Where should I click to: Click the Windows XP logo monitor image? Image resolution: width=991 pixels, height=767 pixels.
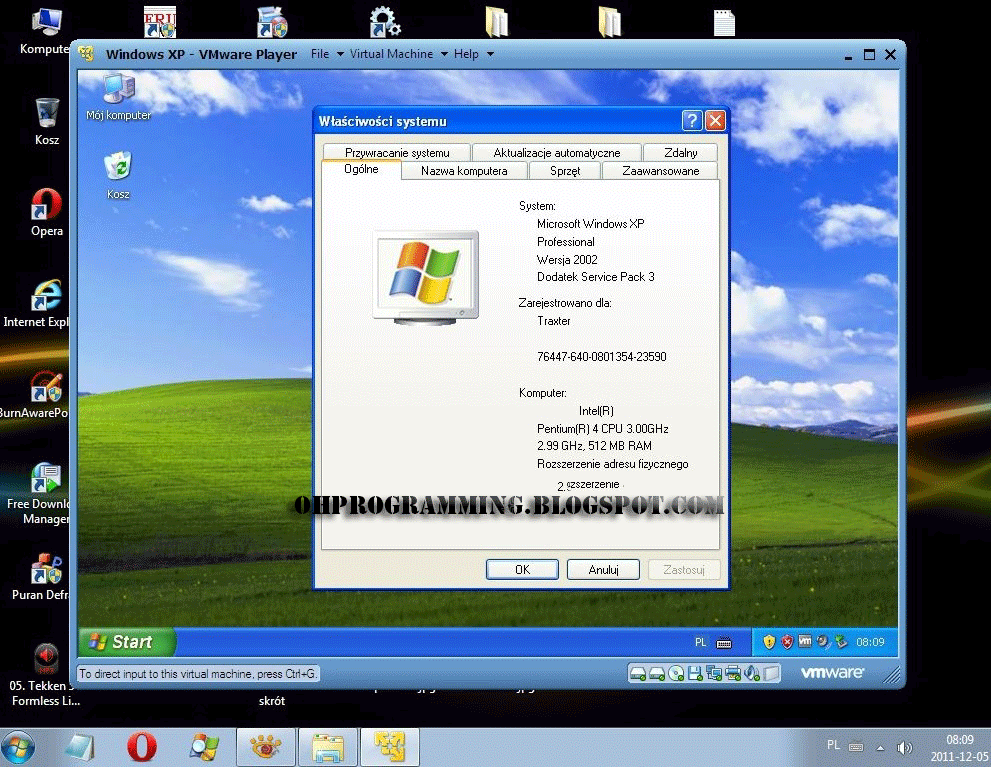[x=425, y=277]
